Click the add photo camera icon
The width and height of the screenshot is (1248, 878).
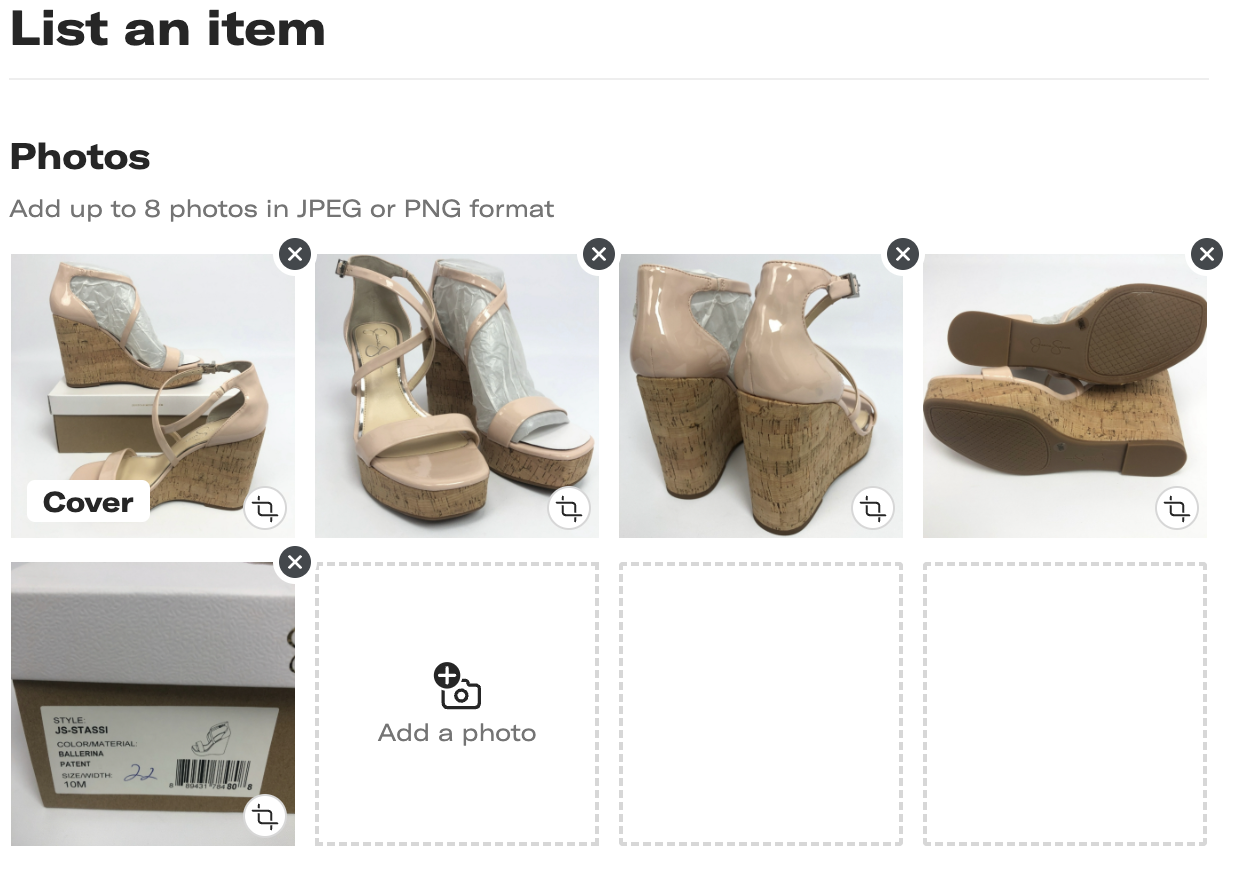(457, 686)
